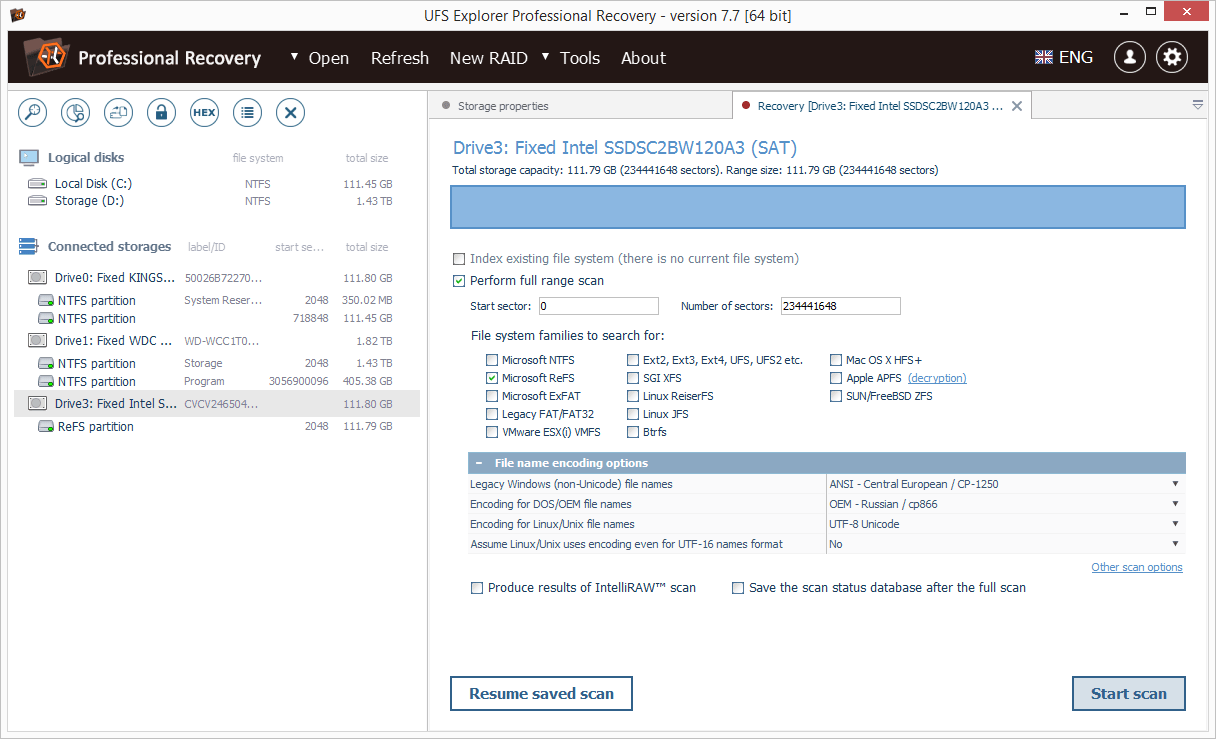The width and height of the screenshot is (1216, 739).
Task: Select Storage (D:) logical disk row
Action: click(x=217, y=201)
